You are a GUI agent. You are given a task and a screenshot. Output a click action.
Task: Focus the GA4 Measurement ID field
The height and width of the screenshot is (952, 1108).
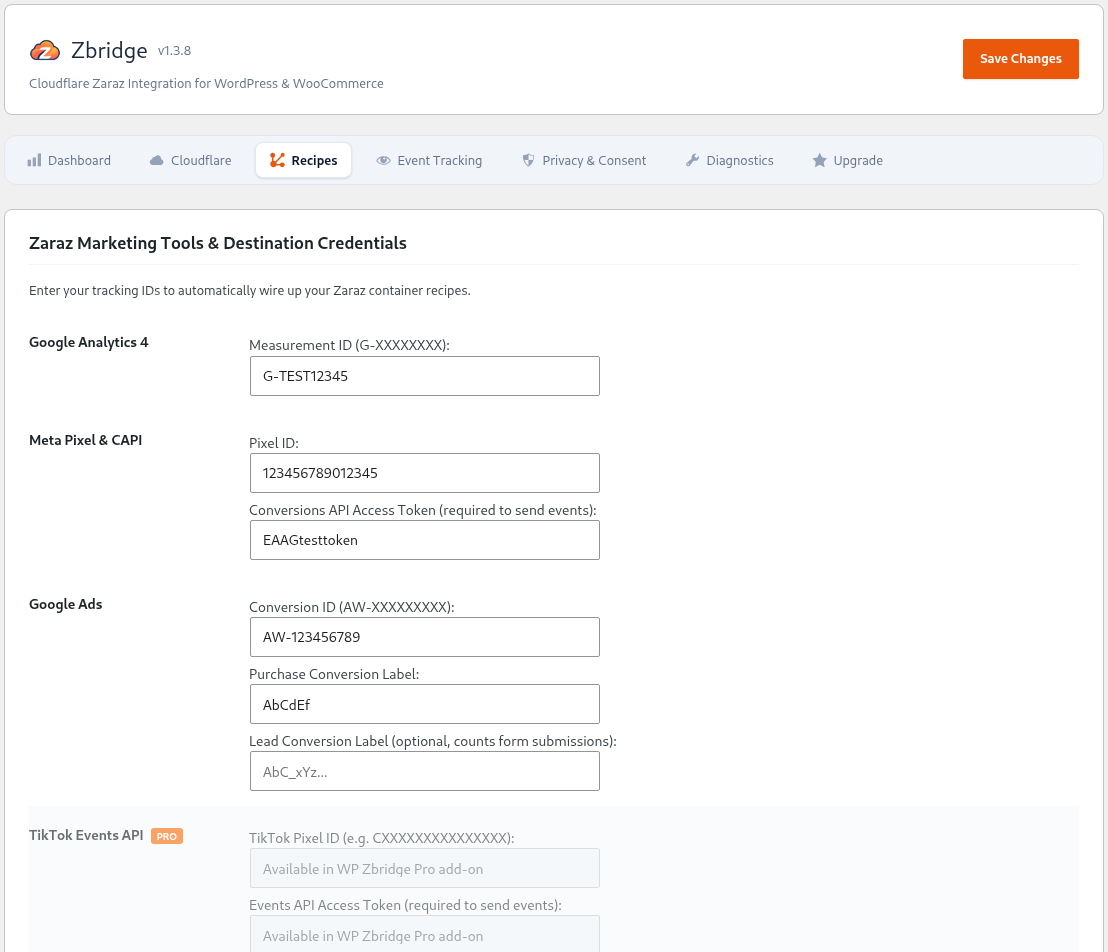tap(425, 376)
